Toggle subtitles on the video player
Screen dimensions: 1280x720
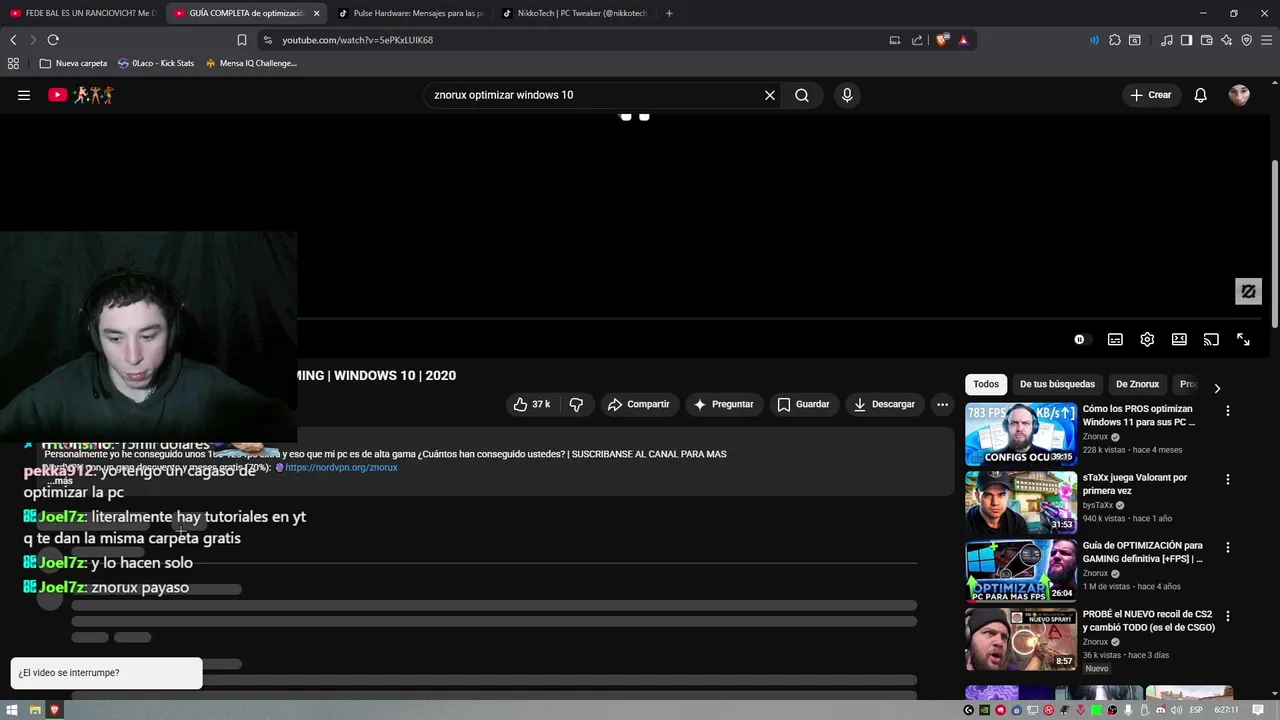1115,340
